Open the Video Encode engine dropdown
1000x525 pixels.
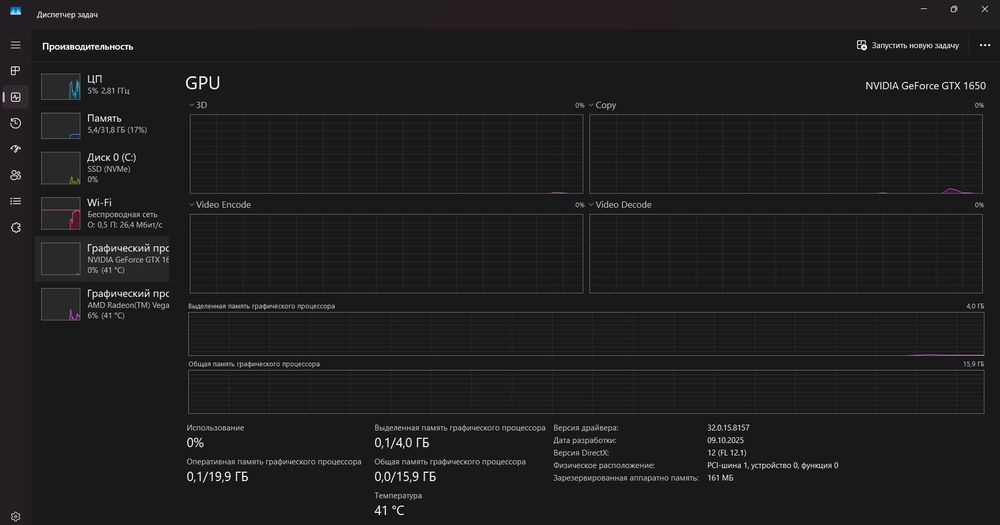(220, 205)
